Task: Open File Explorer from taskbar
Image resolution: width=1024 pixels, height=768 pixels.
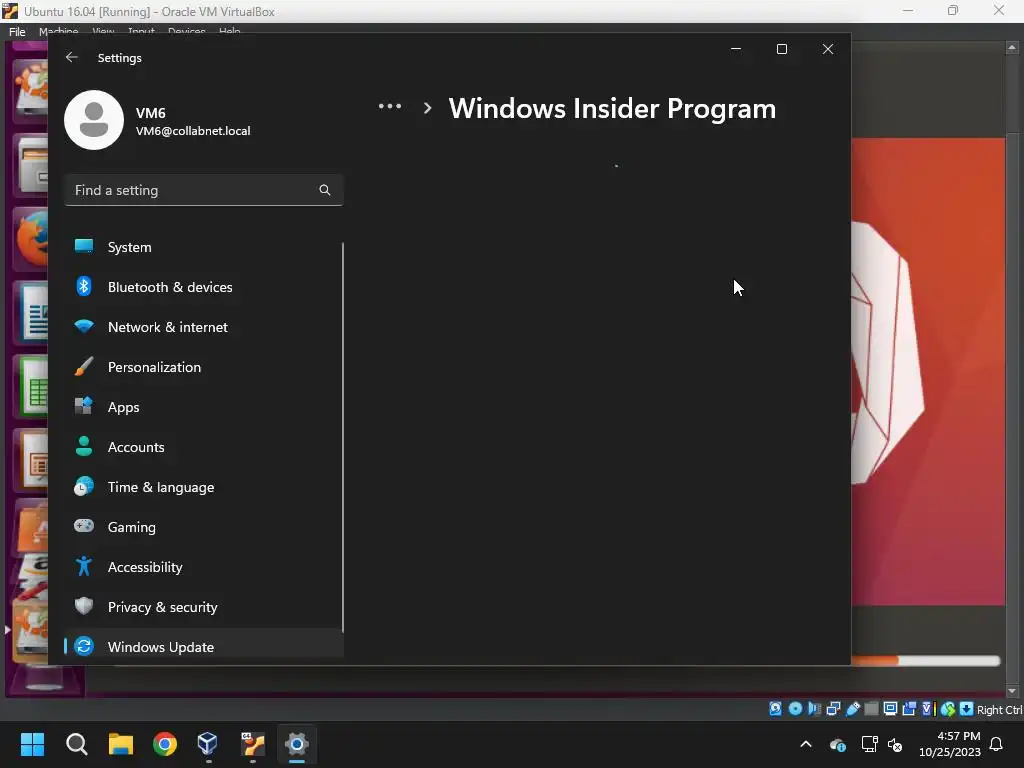Action: click(x=121, y=744)
